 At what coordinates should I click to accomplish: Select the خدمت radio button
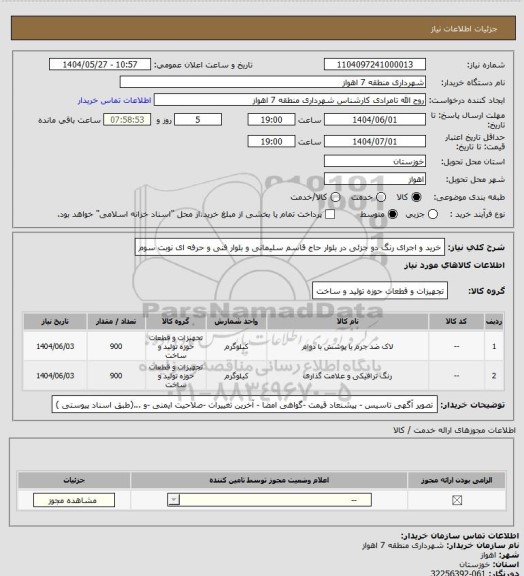381,197
